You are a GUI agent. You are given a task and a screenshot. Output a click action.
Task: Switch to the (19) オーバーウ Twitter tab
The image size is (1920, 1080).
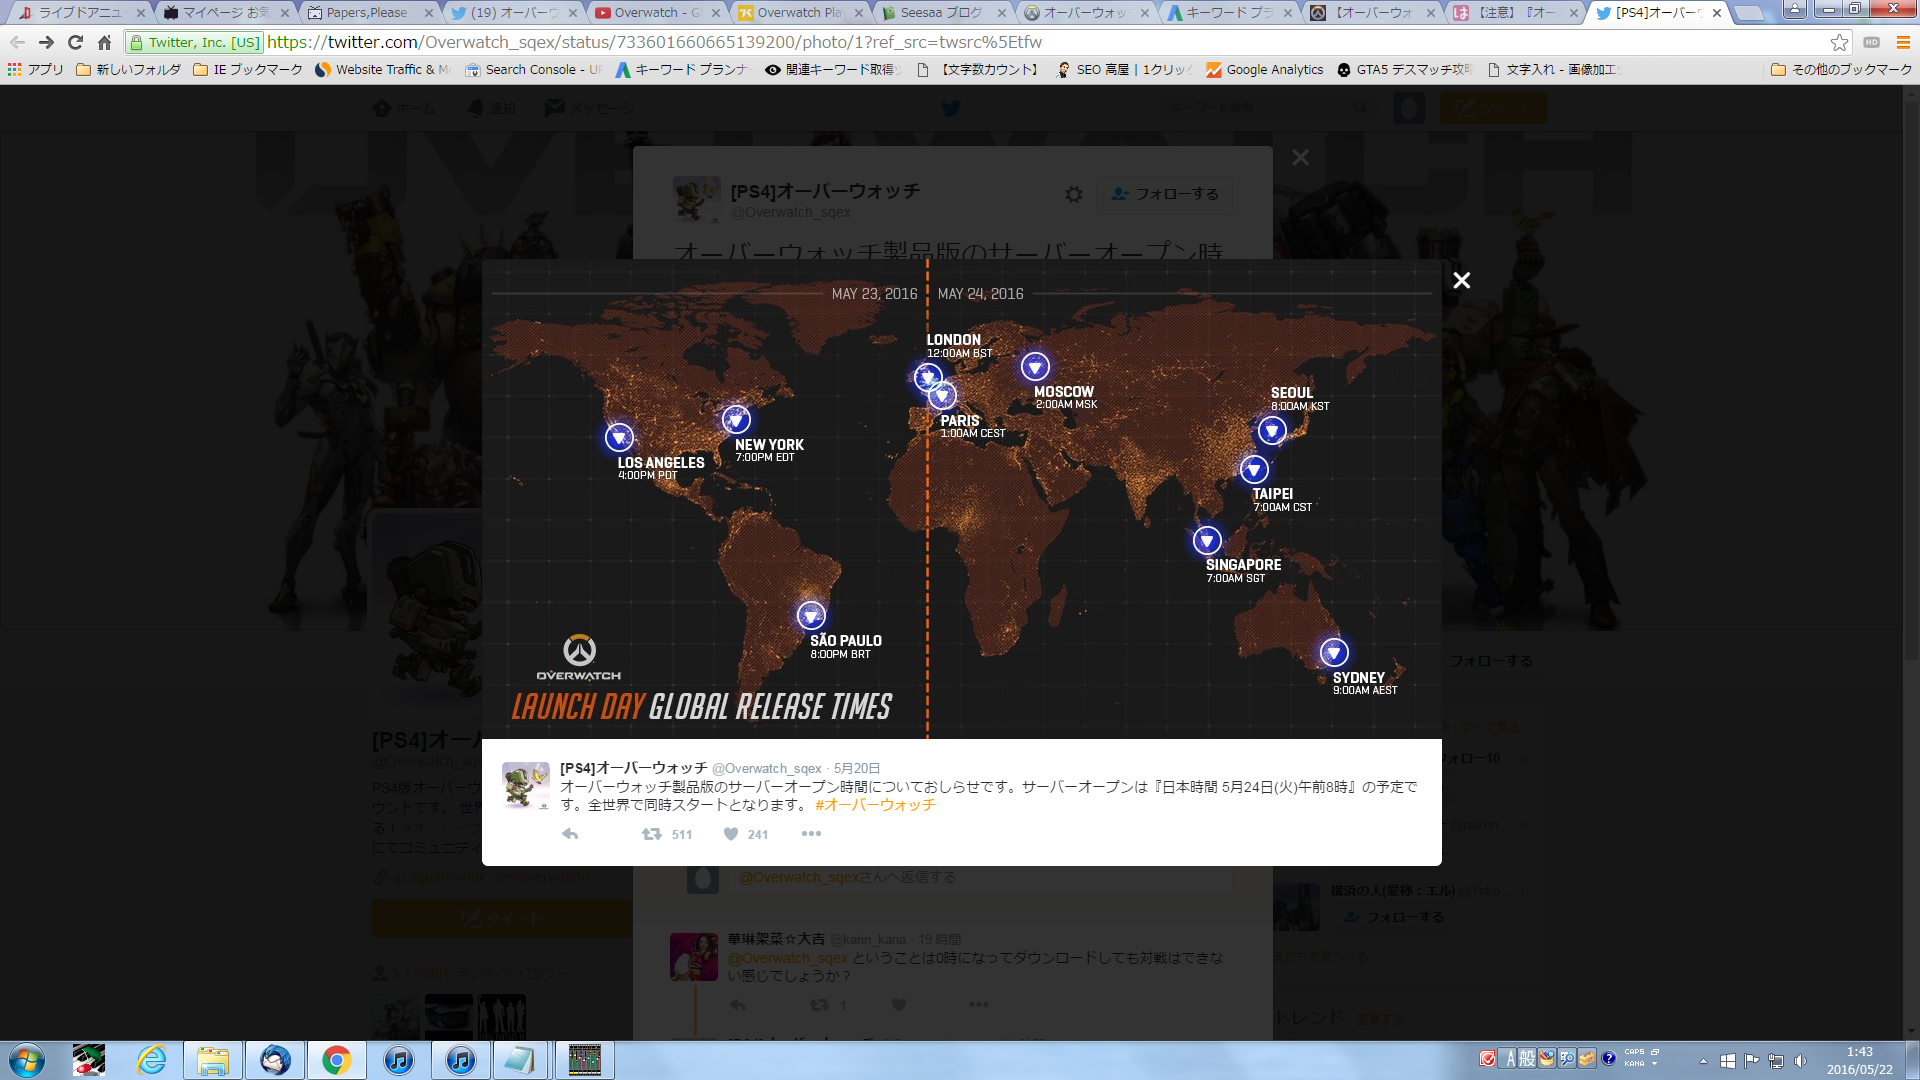pos(512,13)
